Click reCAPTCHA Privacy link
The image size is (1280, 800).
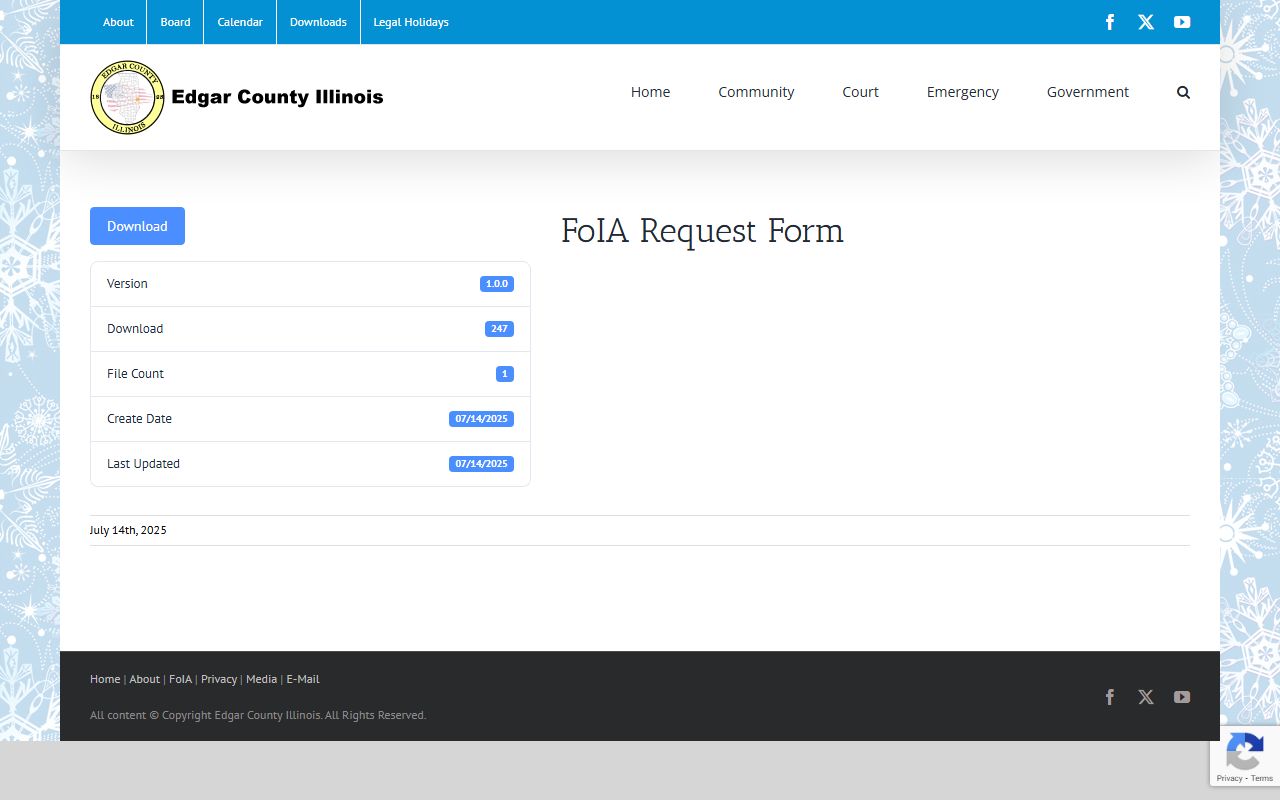(1228, 778)
